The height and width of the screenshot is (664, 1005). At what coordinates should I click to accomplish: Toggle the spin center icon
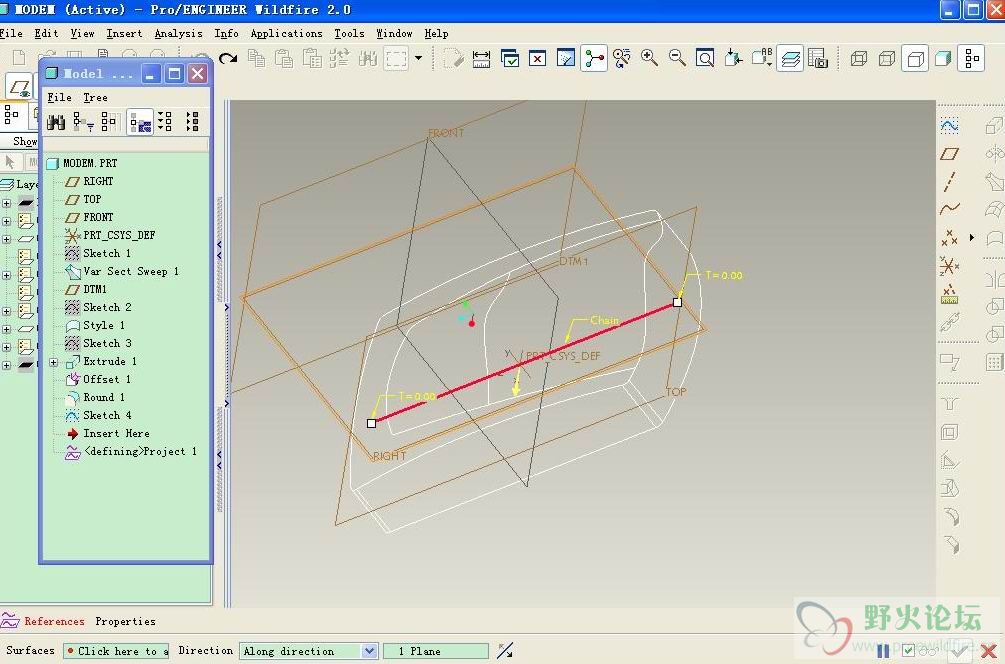tap(594, 58)
